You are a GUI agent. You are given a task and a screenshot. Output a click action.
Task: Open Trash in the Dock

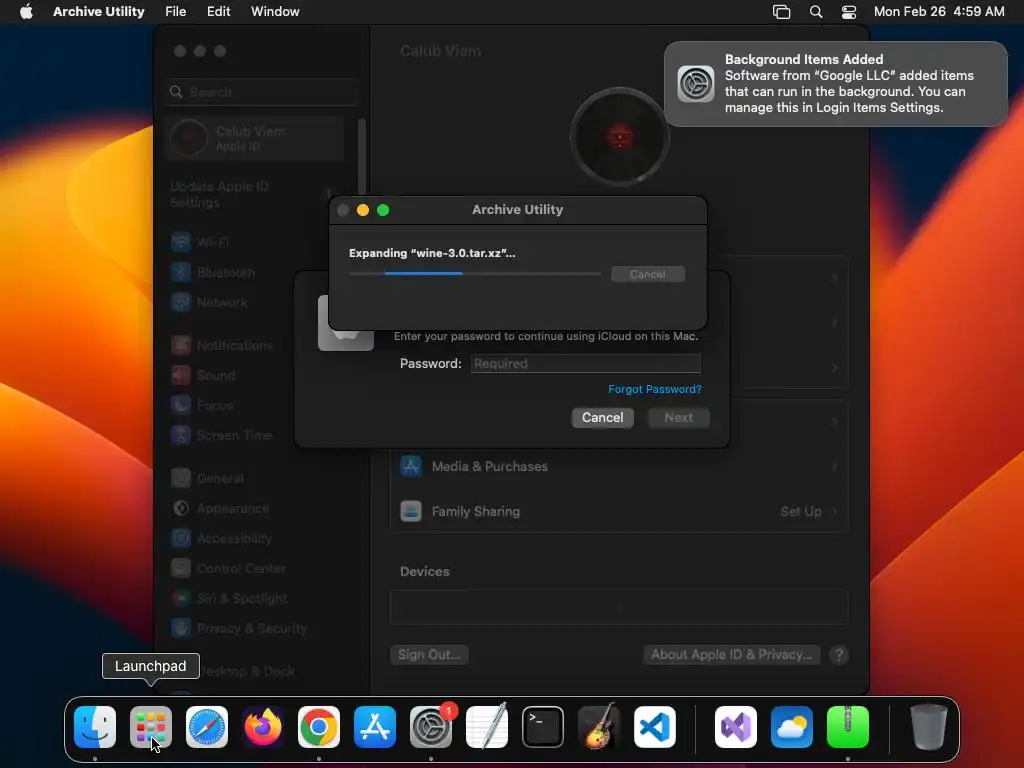[929, 727]
